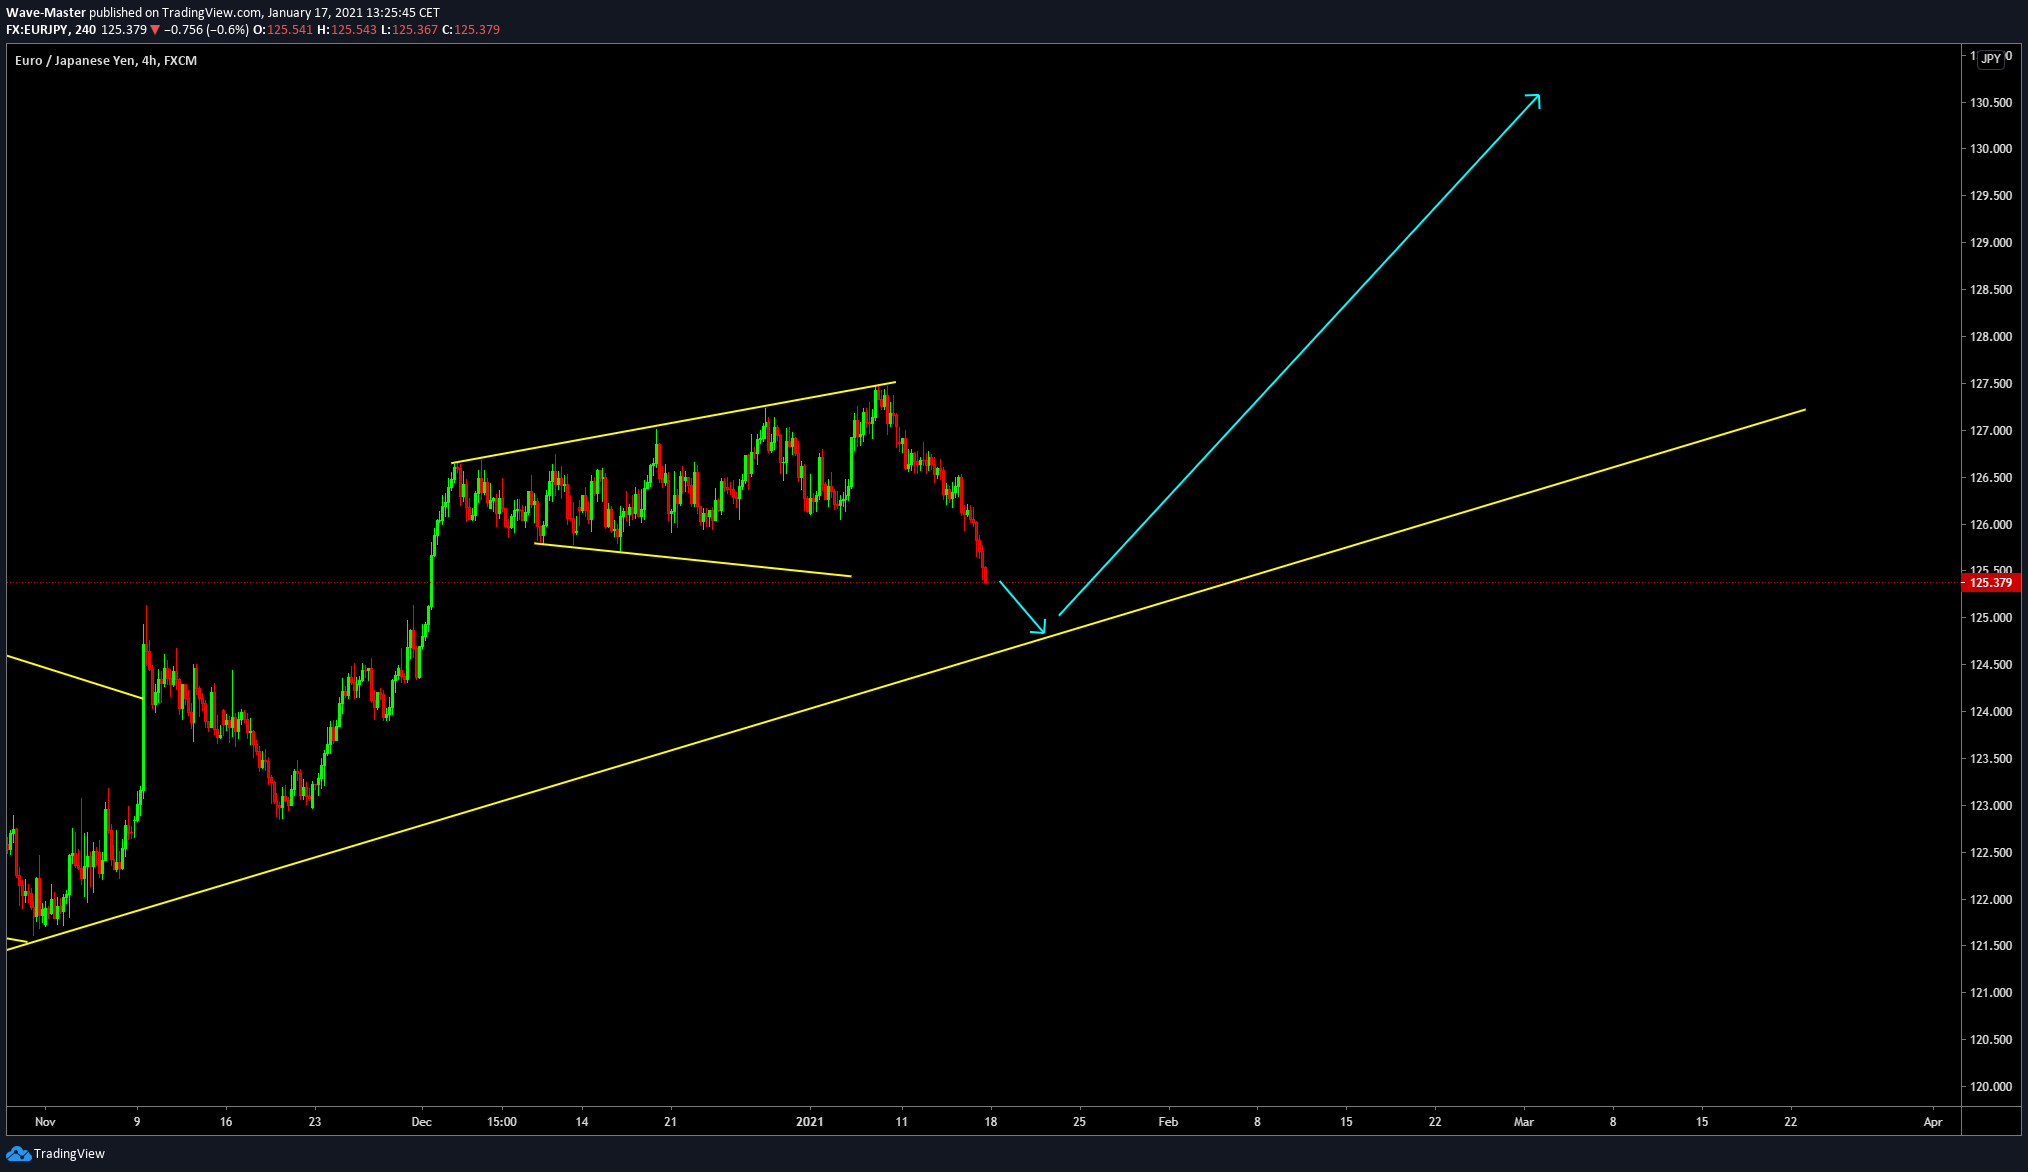This screenshot has height=1172, width=2028.
Task: Click the TradingView cloud logo icon
Action: click(x=18, y=1154)
